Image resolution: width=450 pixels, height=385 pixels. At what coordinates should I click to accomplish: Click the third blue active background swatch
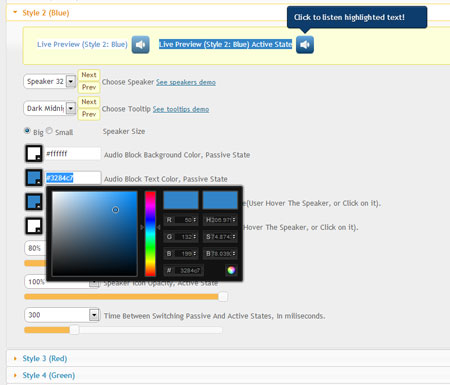coord(34,202)
